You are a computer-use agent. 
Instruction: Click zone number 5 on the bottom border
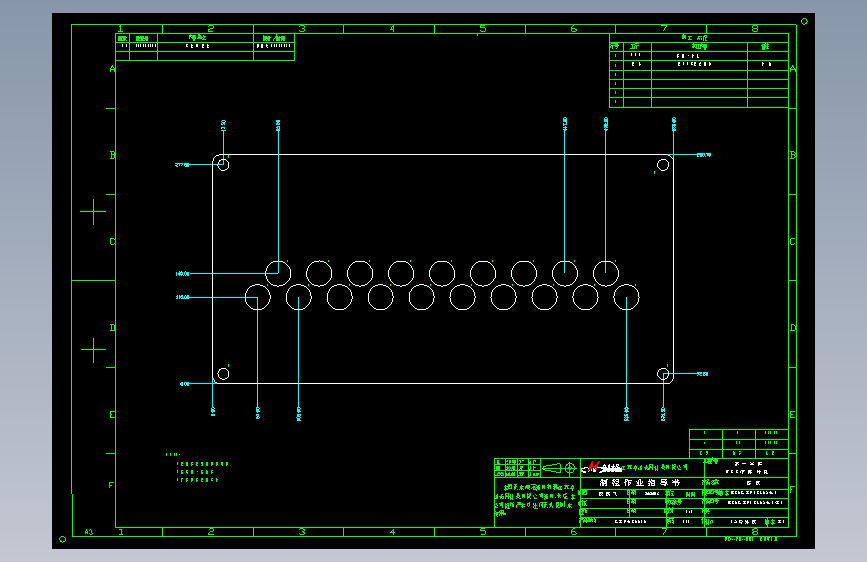tap(483, 532)
